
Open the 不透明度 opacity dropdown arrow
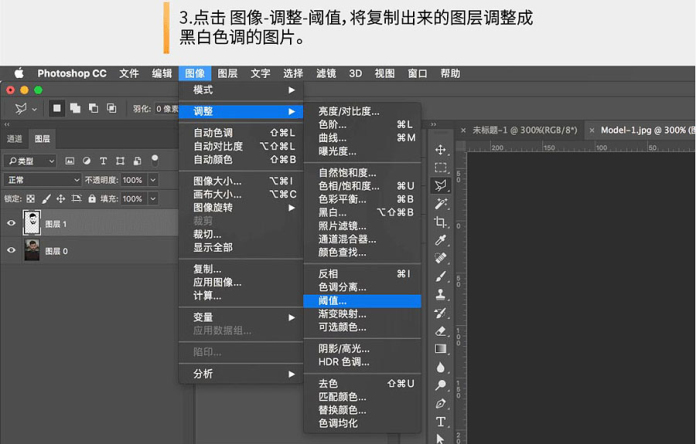(151, 180)
